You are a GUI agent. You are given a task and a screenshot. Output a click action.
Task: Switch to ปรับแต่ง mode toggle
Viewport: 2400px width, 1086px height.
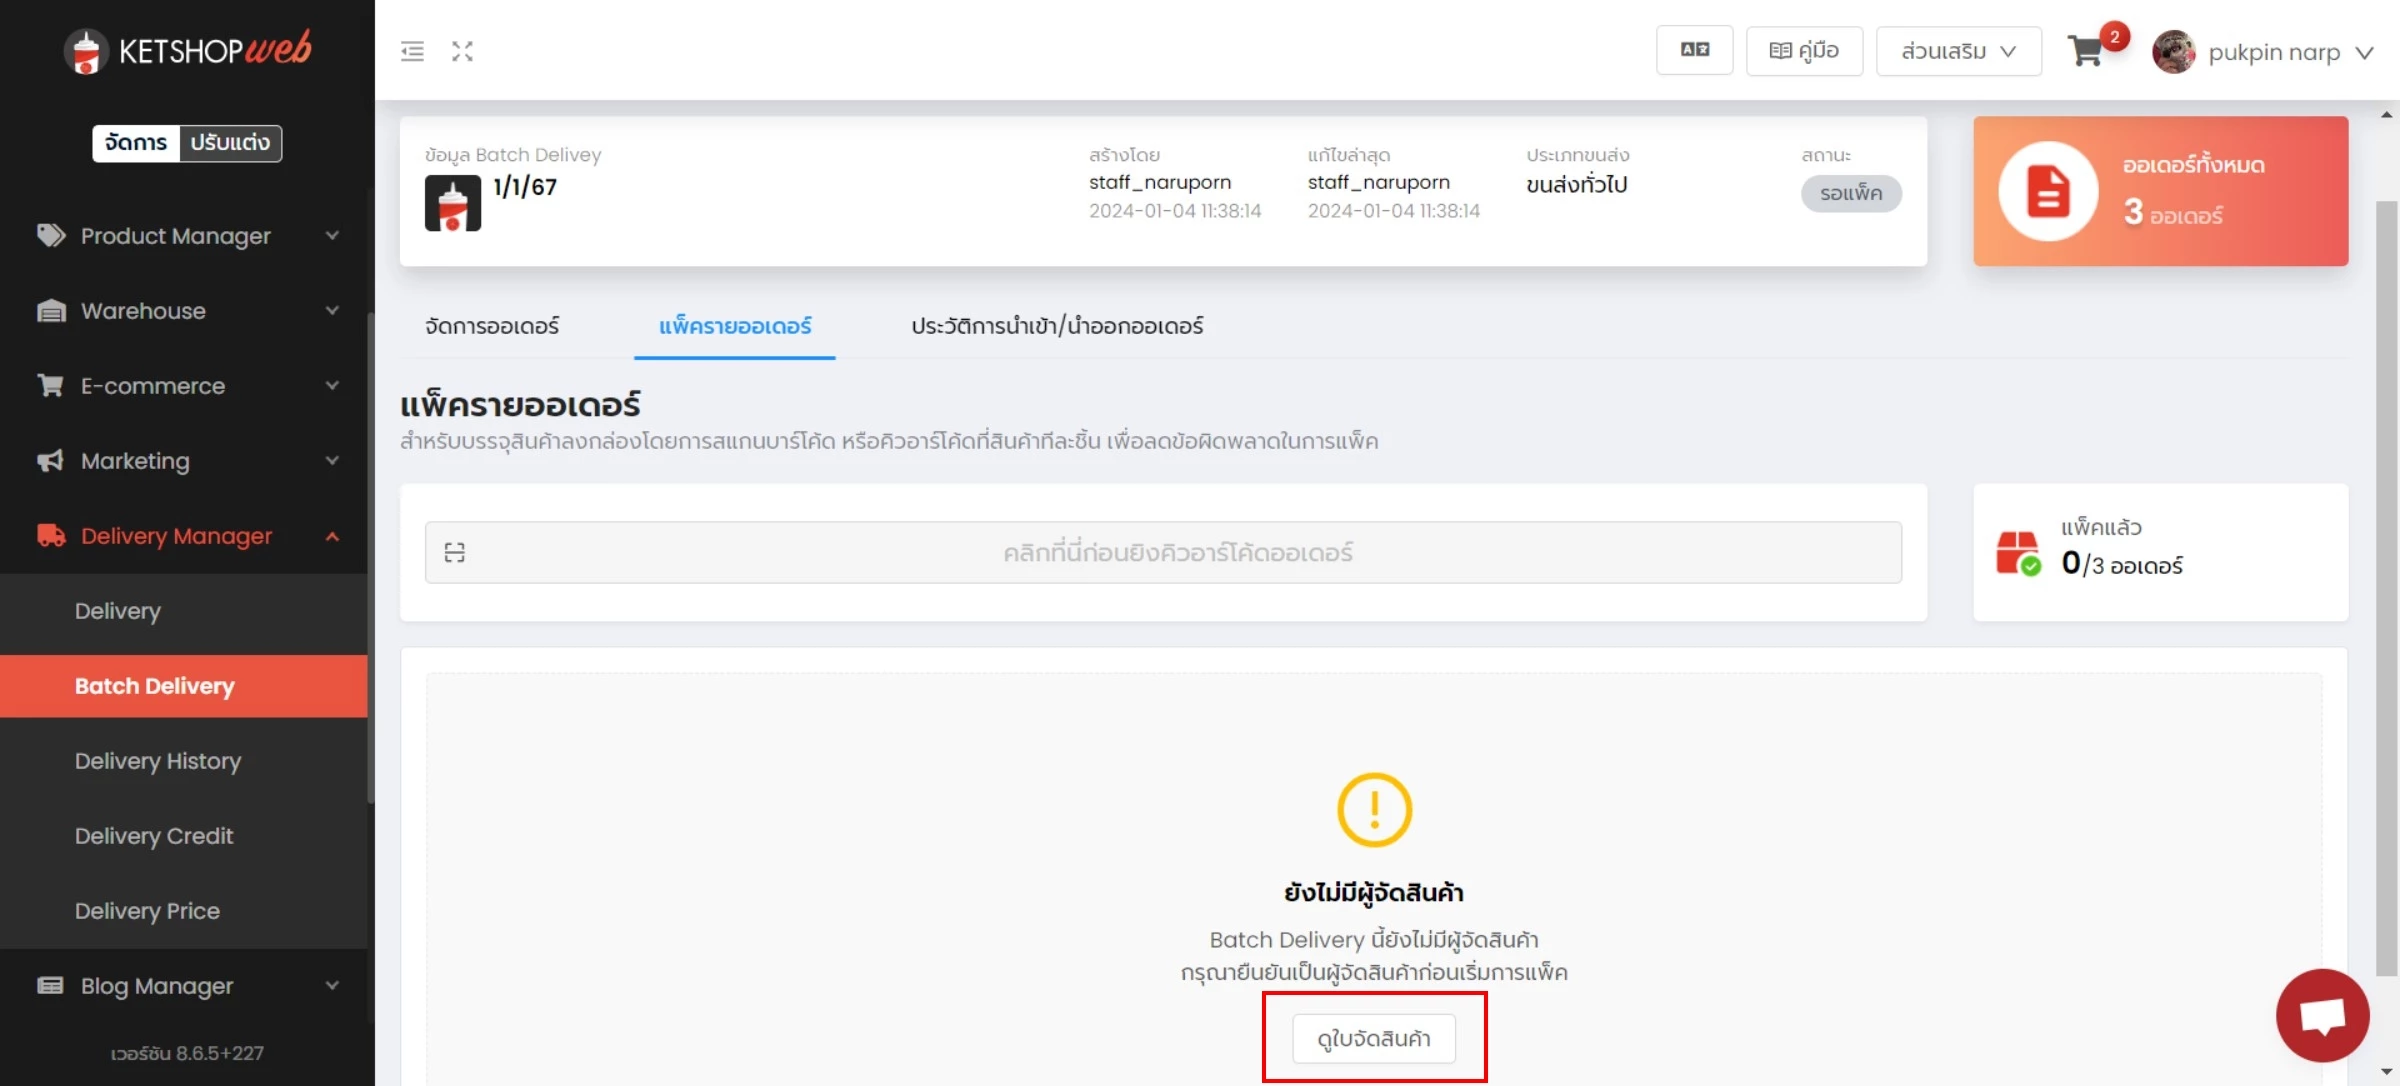pos(230,143)
